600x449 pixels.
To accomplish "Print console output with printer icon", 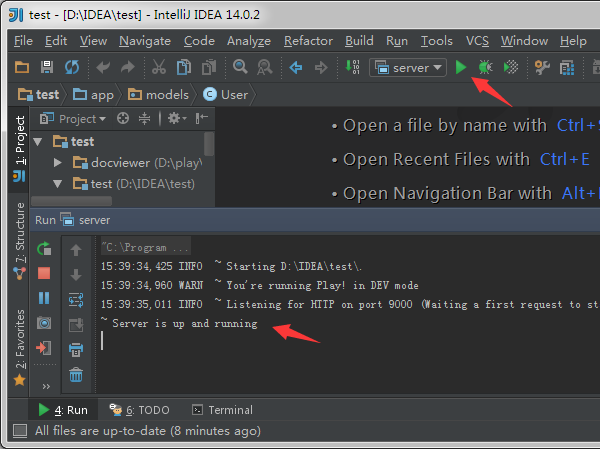I will pos(76,350).
